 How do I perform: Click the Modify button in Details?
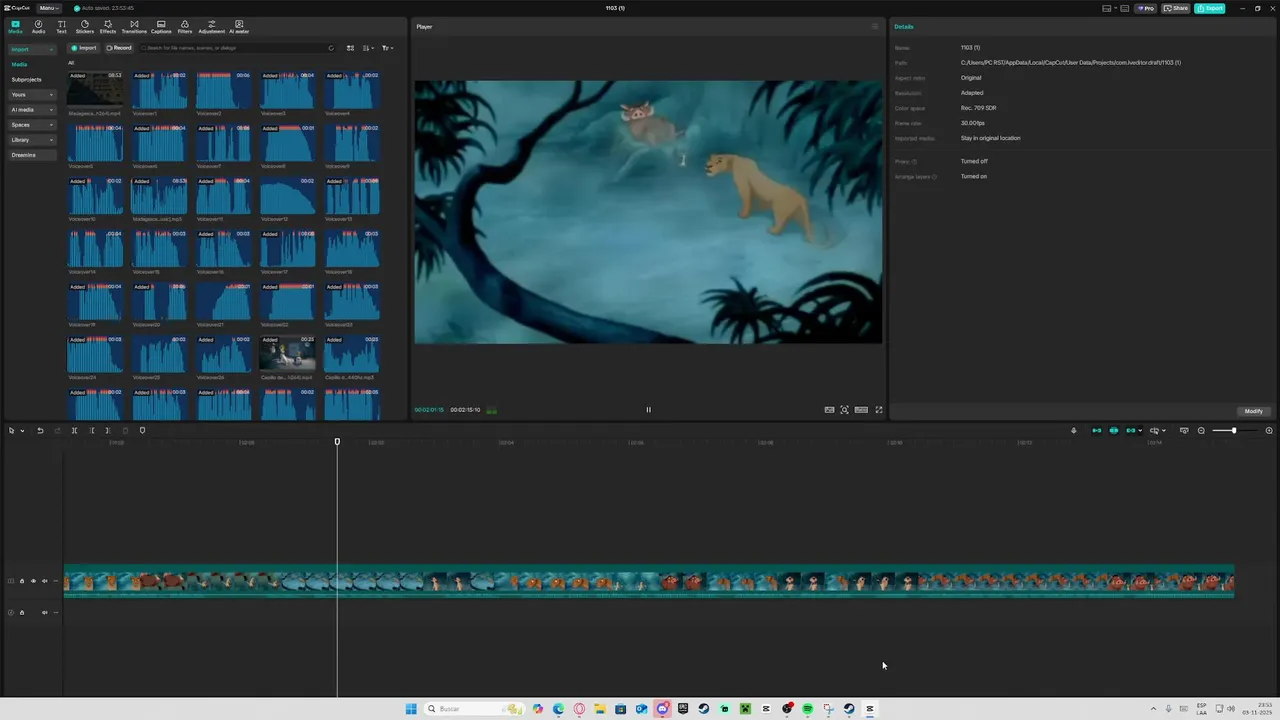click(1253, 411)
